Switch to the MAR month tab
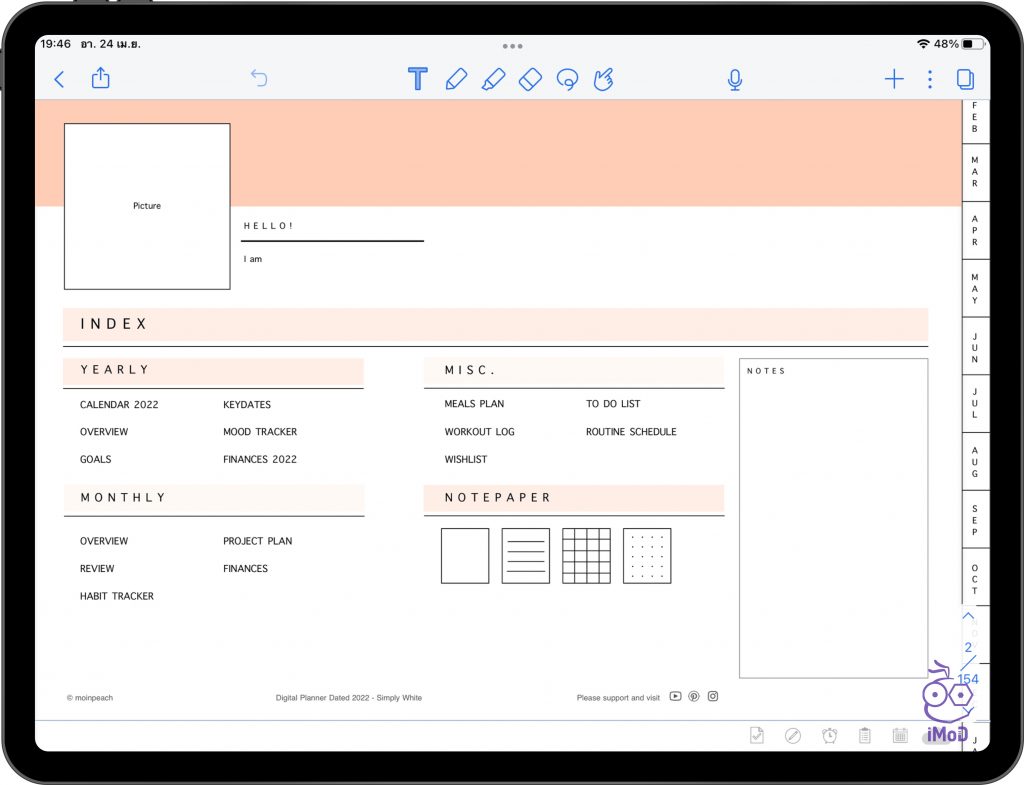Screen dimensions: 1024x785 (974, 171)
